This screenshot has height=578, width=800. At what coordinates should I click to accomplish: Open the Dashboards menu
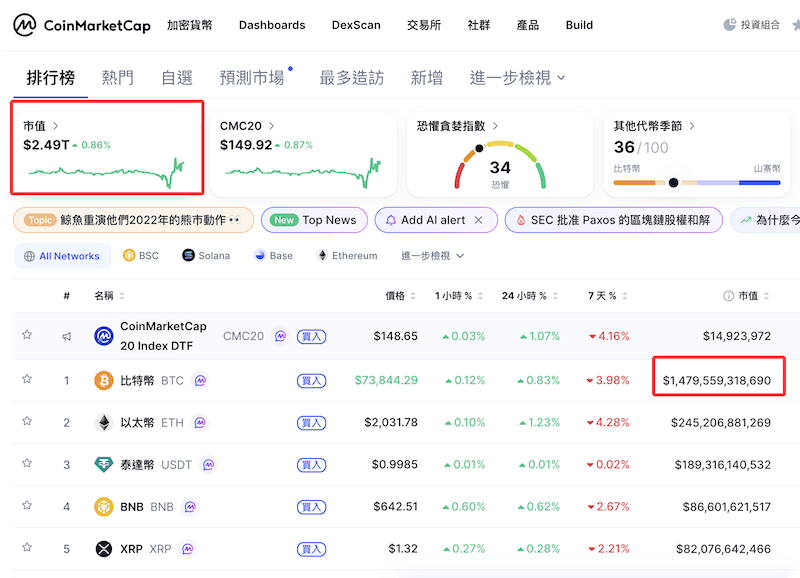click(x=272, y=25)
